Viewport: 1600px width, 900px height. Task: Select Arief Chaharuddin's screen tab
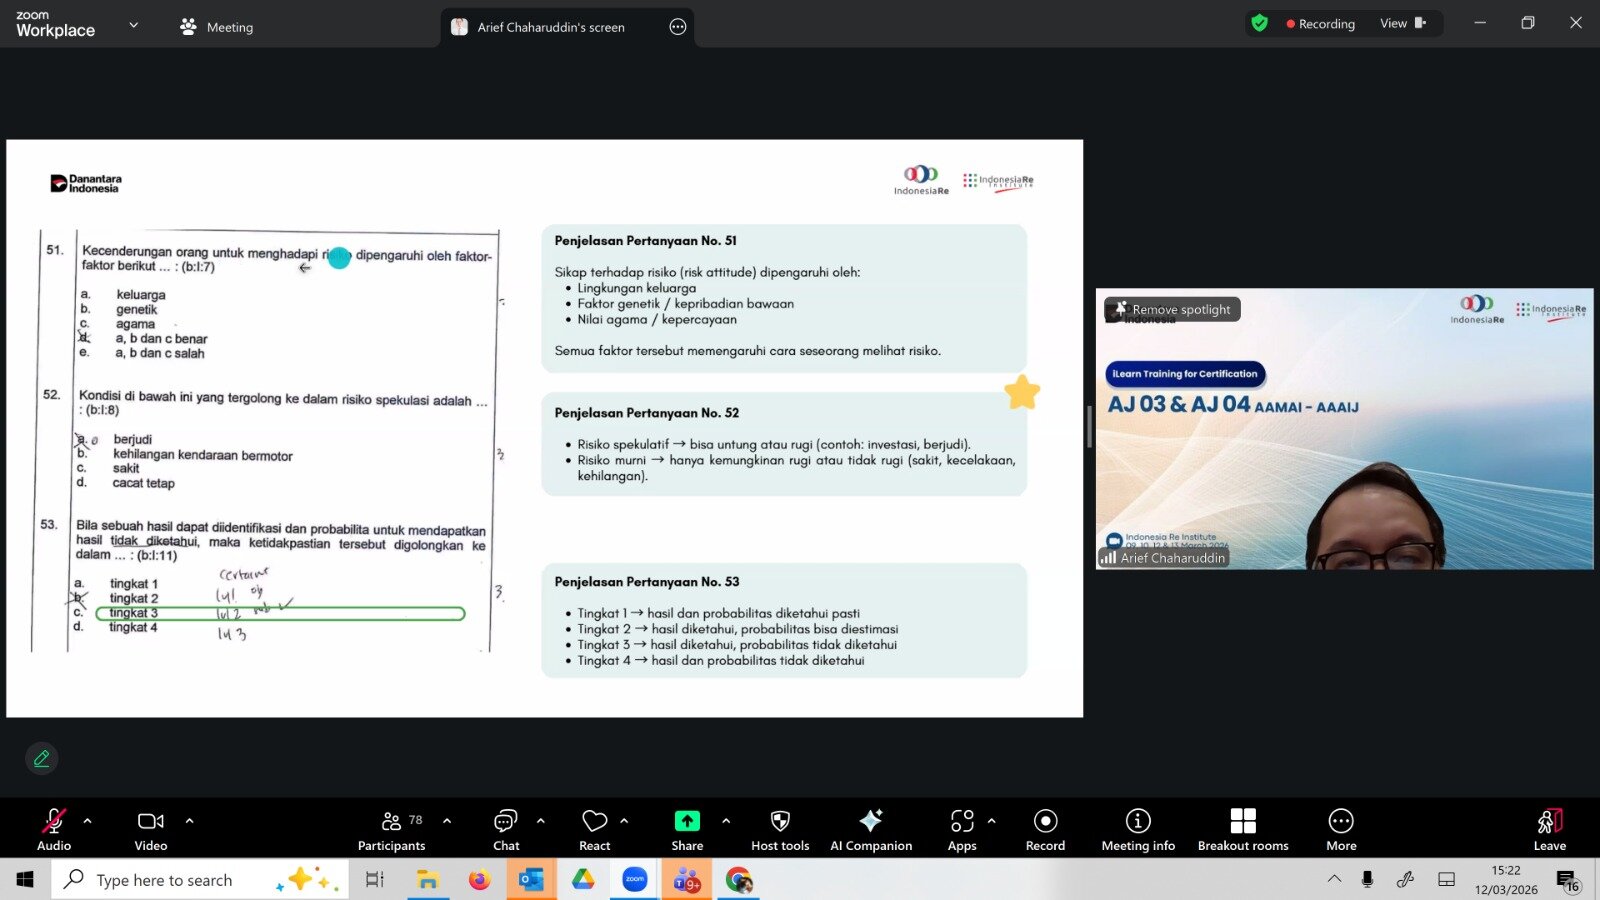coord(550,27)
